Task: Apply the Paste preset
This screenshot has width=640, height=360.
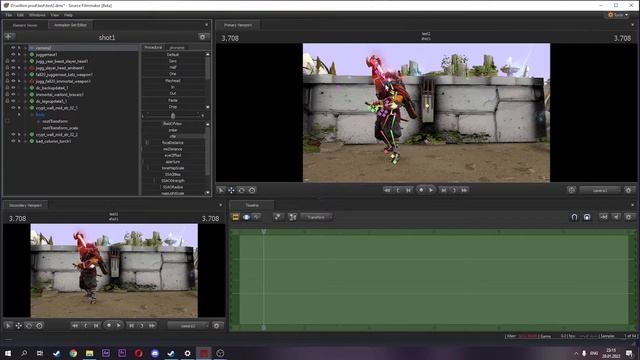Action: click(173, 100)
